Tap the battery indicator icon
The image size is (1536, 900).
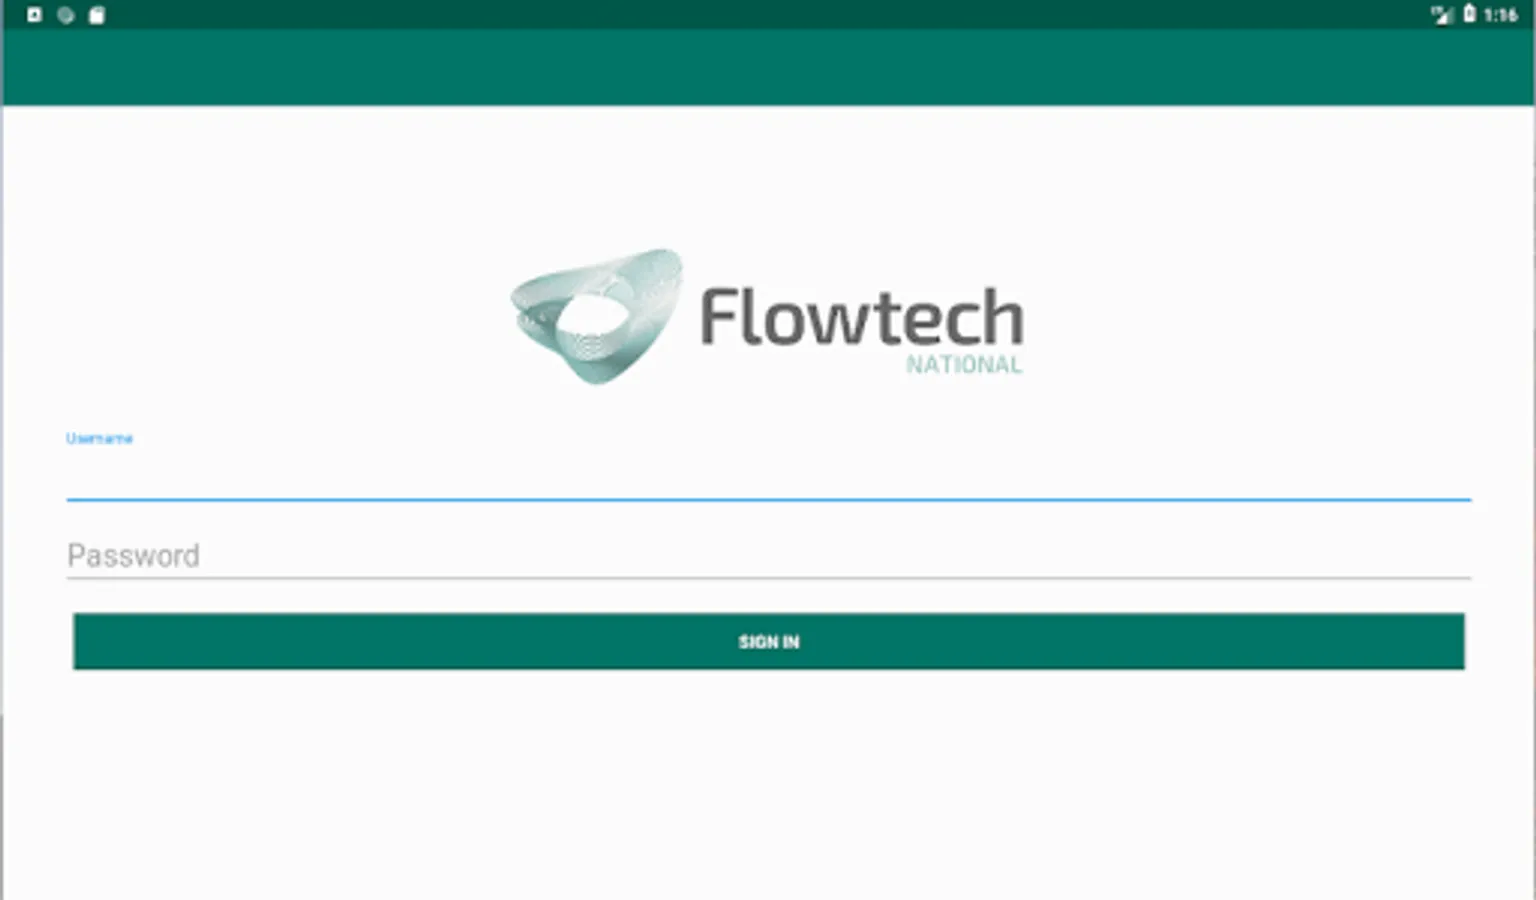click(x=1469, y=14)
